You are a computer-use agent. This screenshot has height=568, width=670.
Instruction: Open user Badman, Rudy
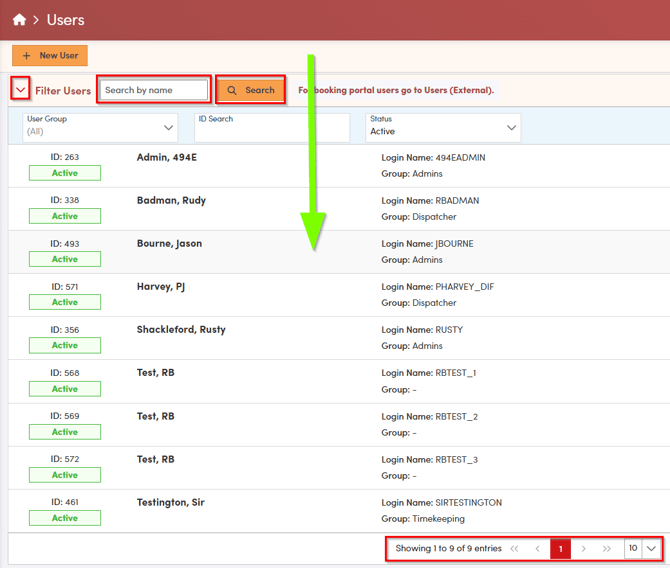tap(171, 200)
